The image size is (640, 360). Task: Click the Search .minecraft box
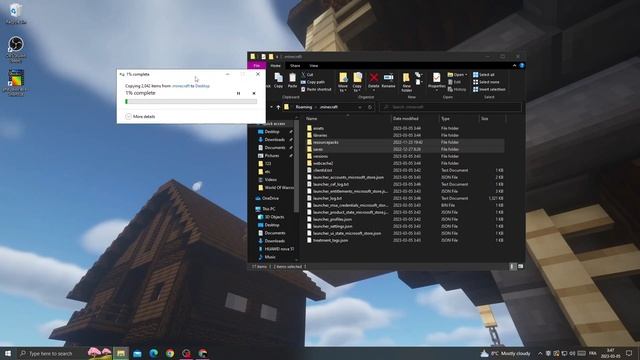[450, 107]
